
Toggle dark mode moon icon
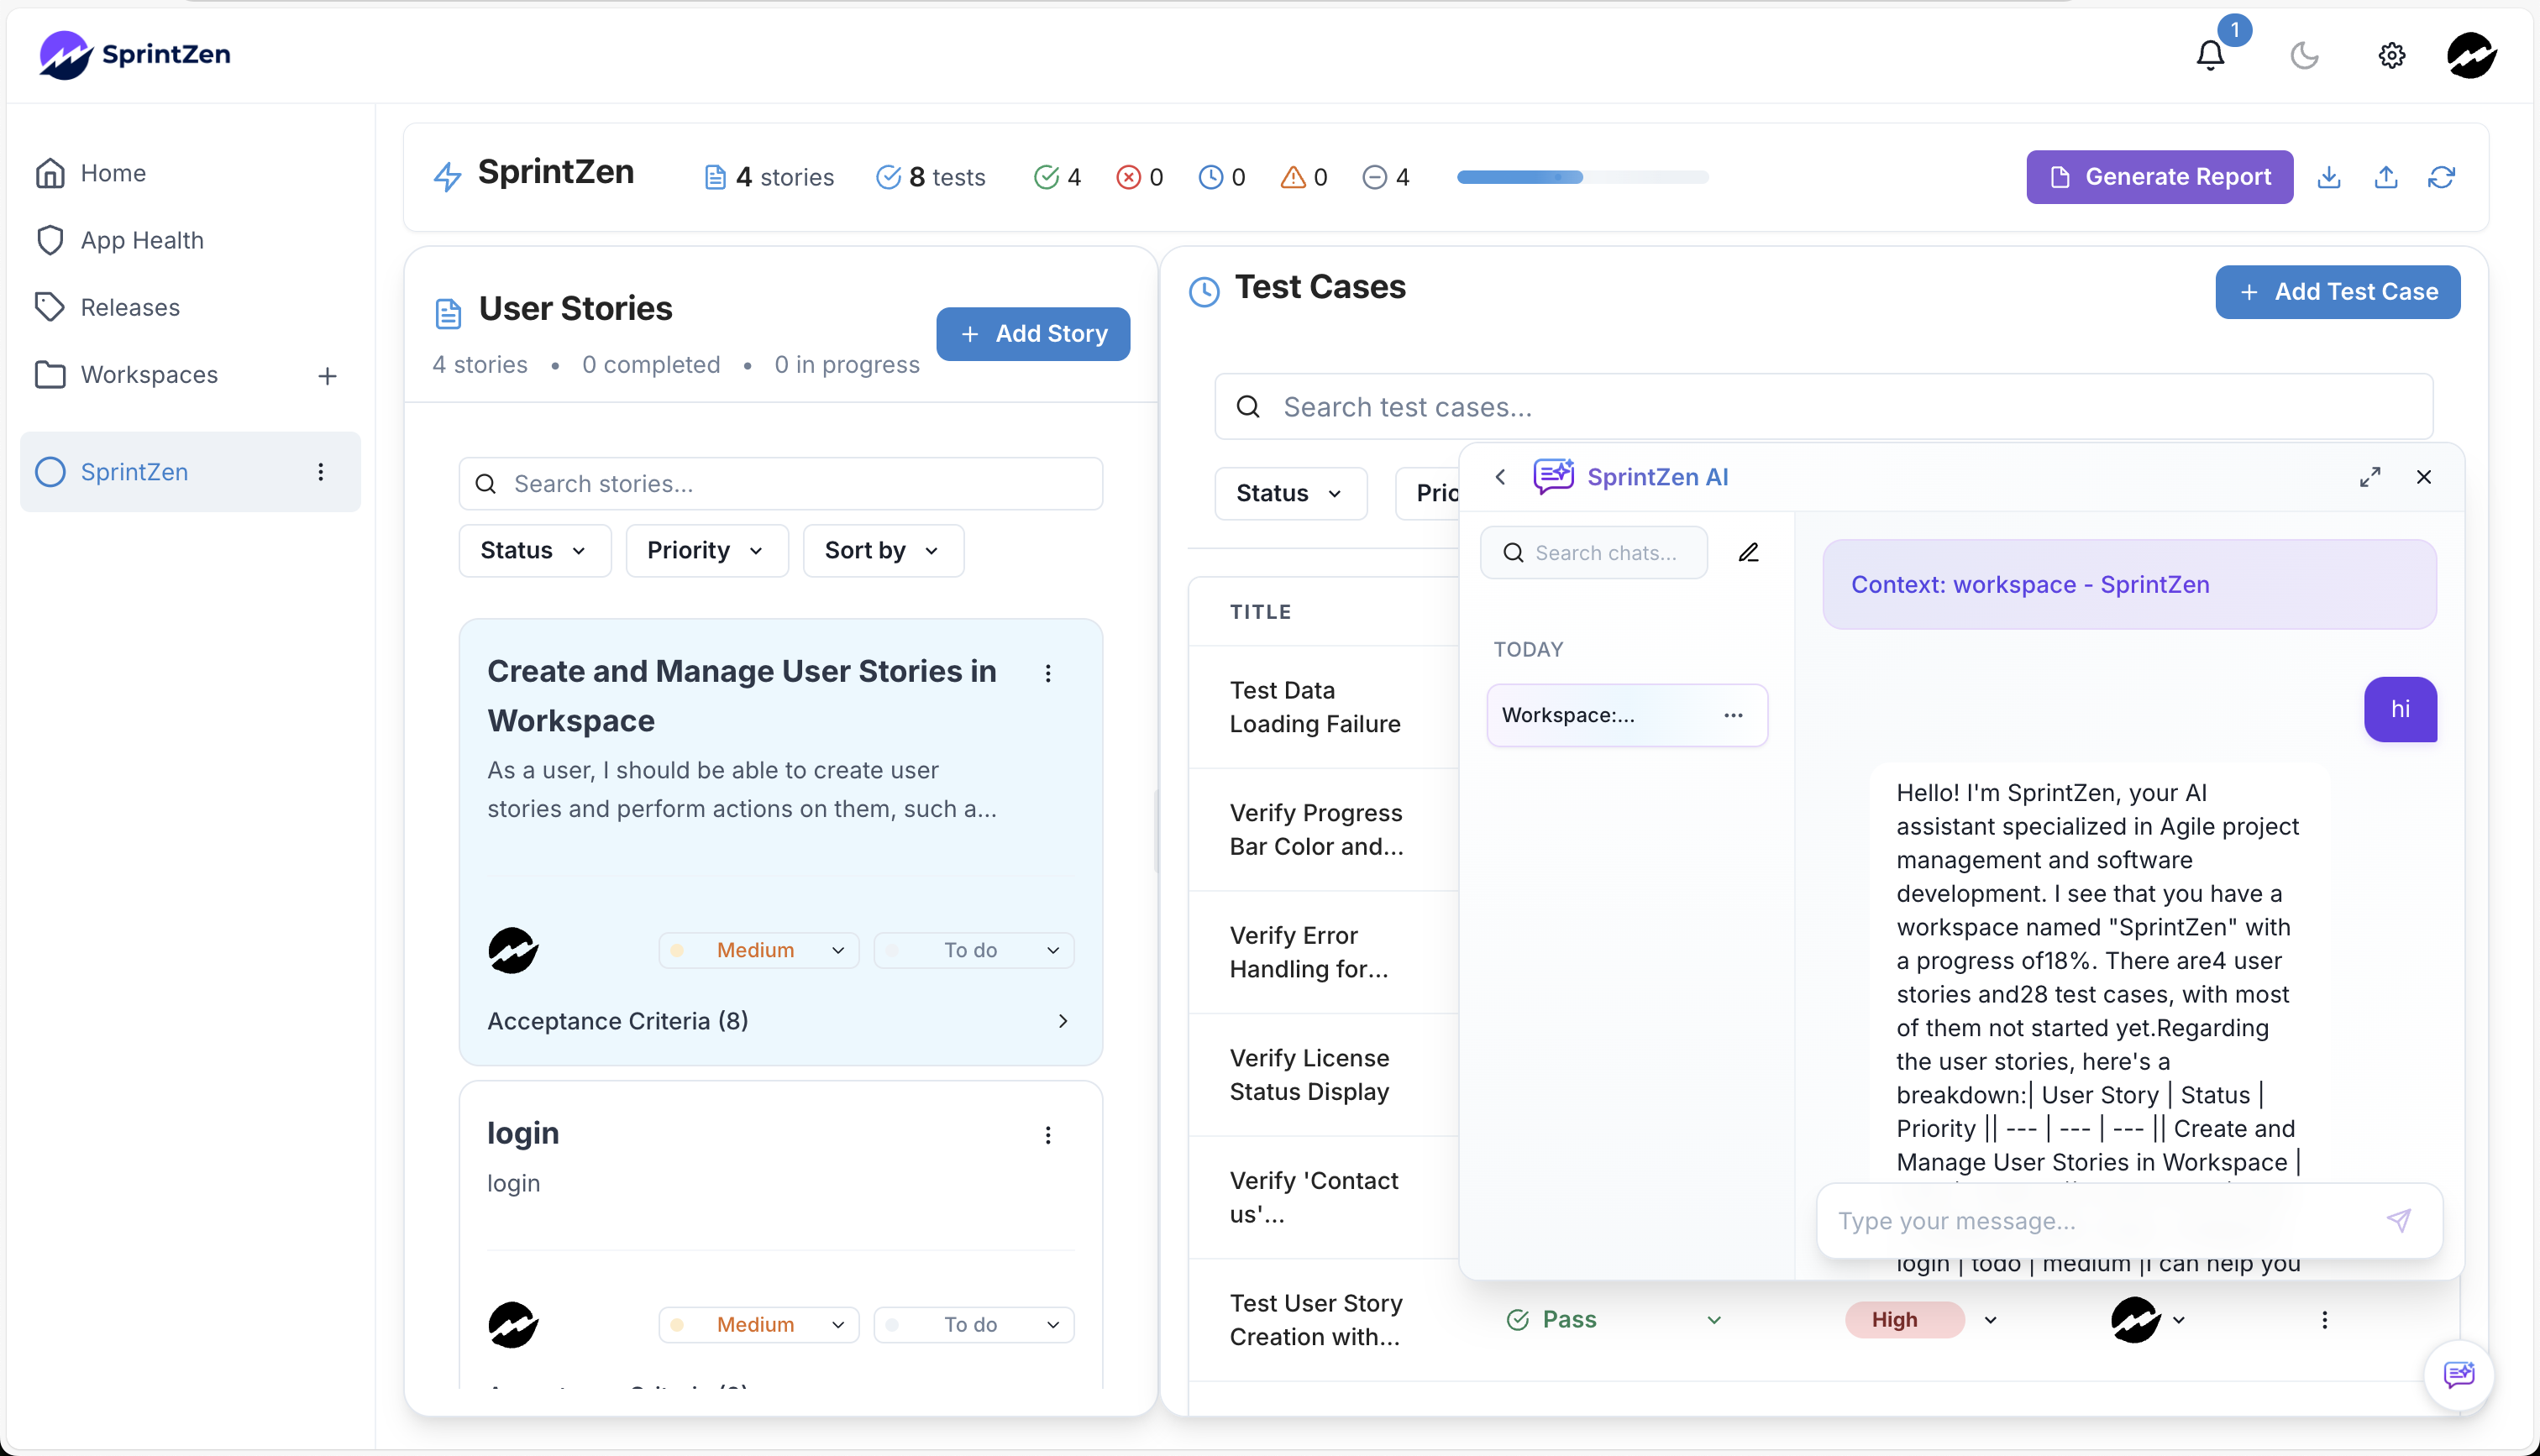(x=2304, y=55)
